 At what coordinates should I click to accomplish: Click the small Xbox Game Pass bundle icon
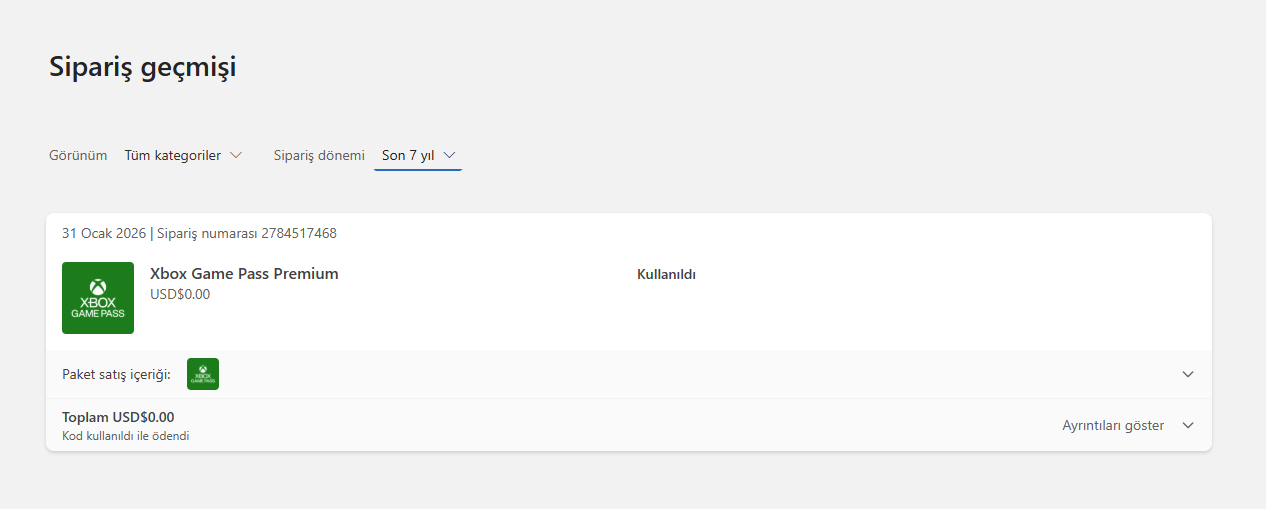[x=203, y=374]
